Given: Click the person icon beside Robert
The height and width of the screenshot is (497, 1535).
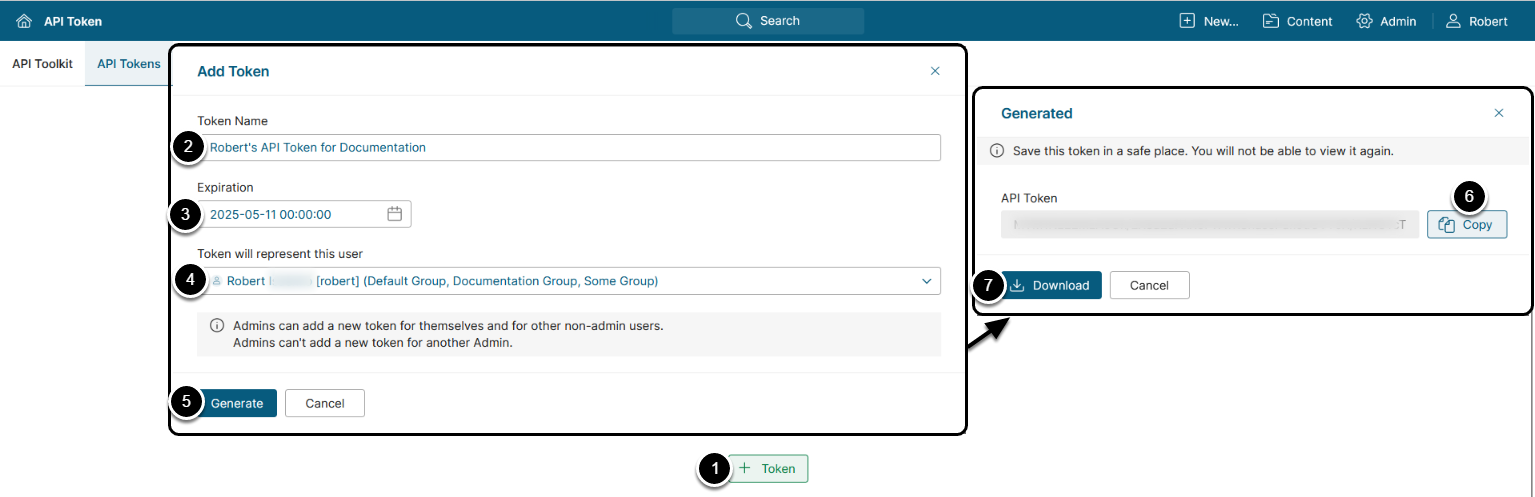Looking at the screenshot, I should tap(1453, 21).
